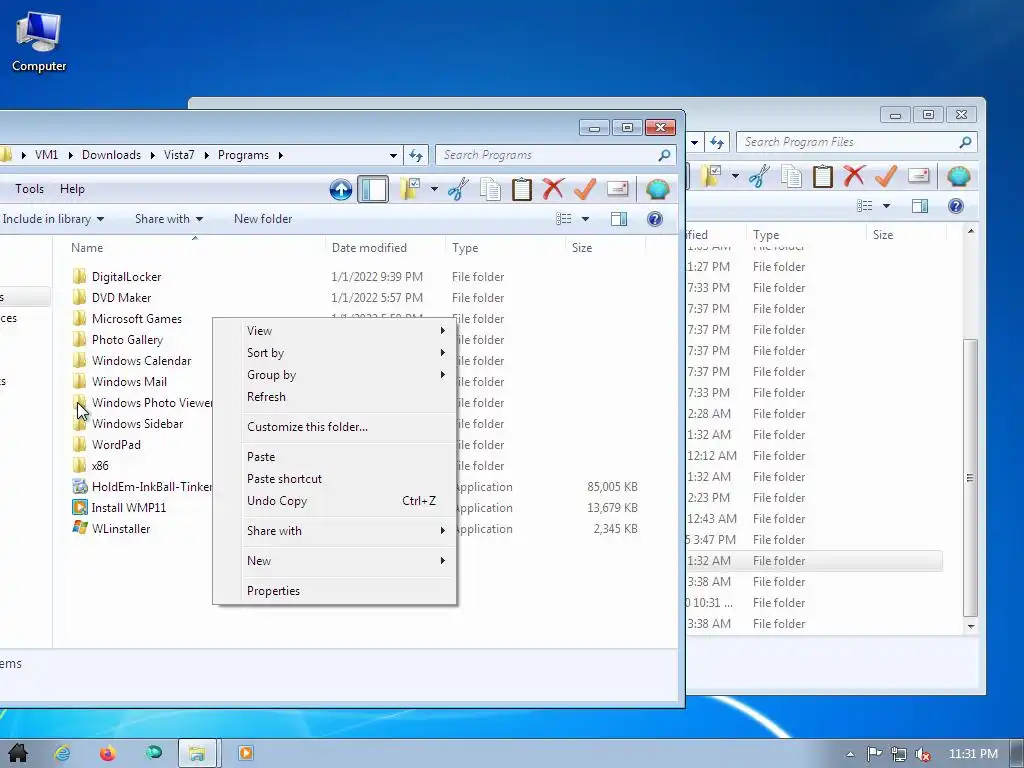
Task: Launch Firefox from the taskbar
Action: click(x=107, y=753)
